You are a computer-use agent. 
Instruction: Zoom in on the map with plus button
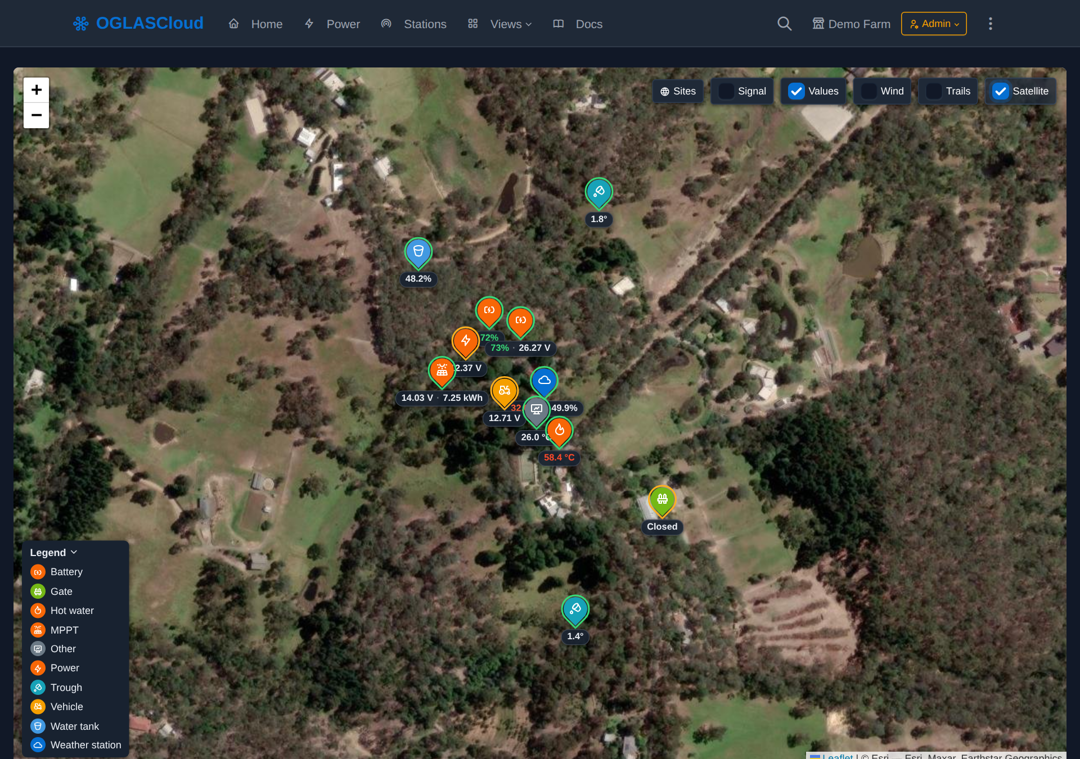37,90
